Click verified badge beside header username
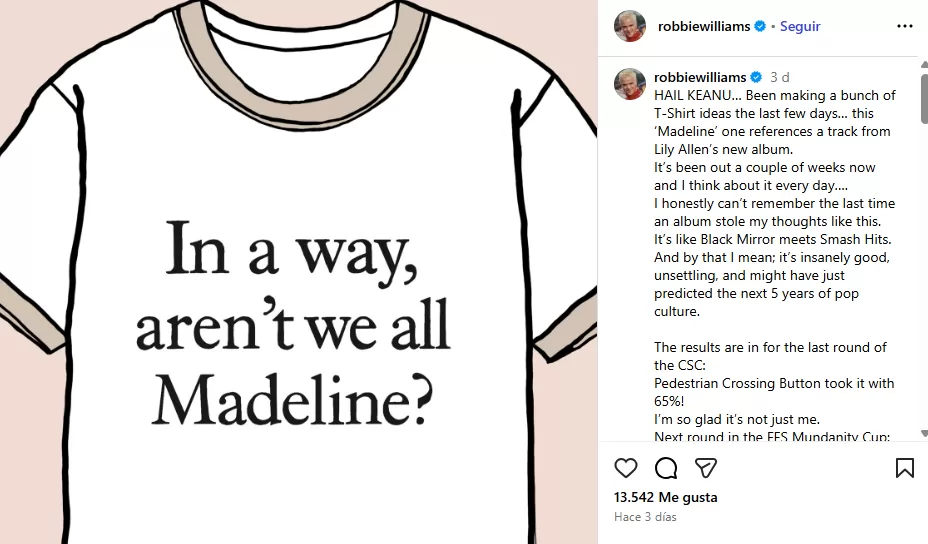This screenshot has width=928, height=544. click(x=760, y=26)
